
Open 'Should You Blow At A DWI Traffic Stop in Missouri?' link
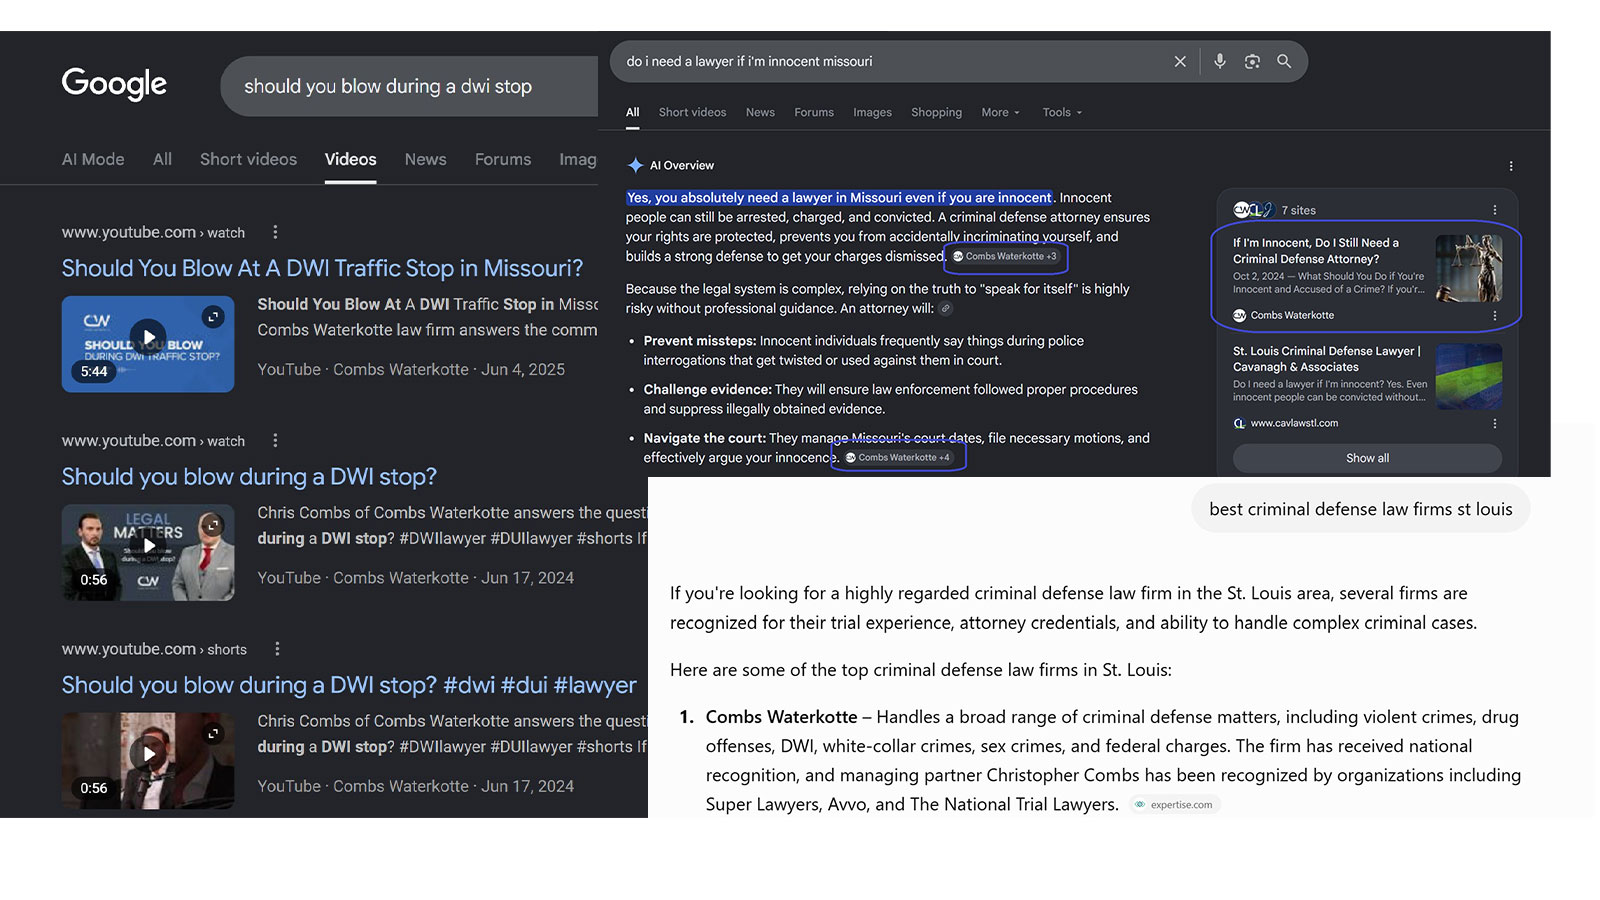pyautogui.click(x=322, y=268)
